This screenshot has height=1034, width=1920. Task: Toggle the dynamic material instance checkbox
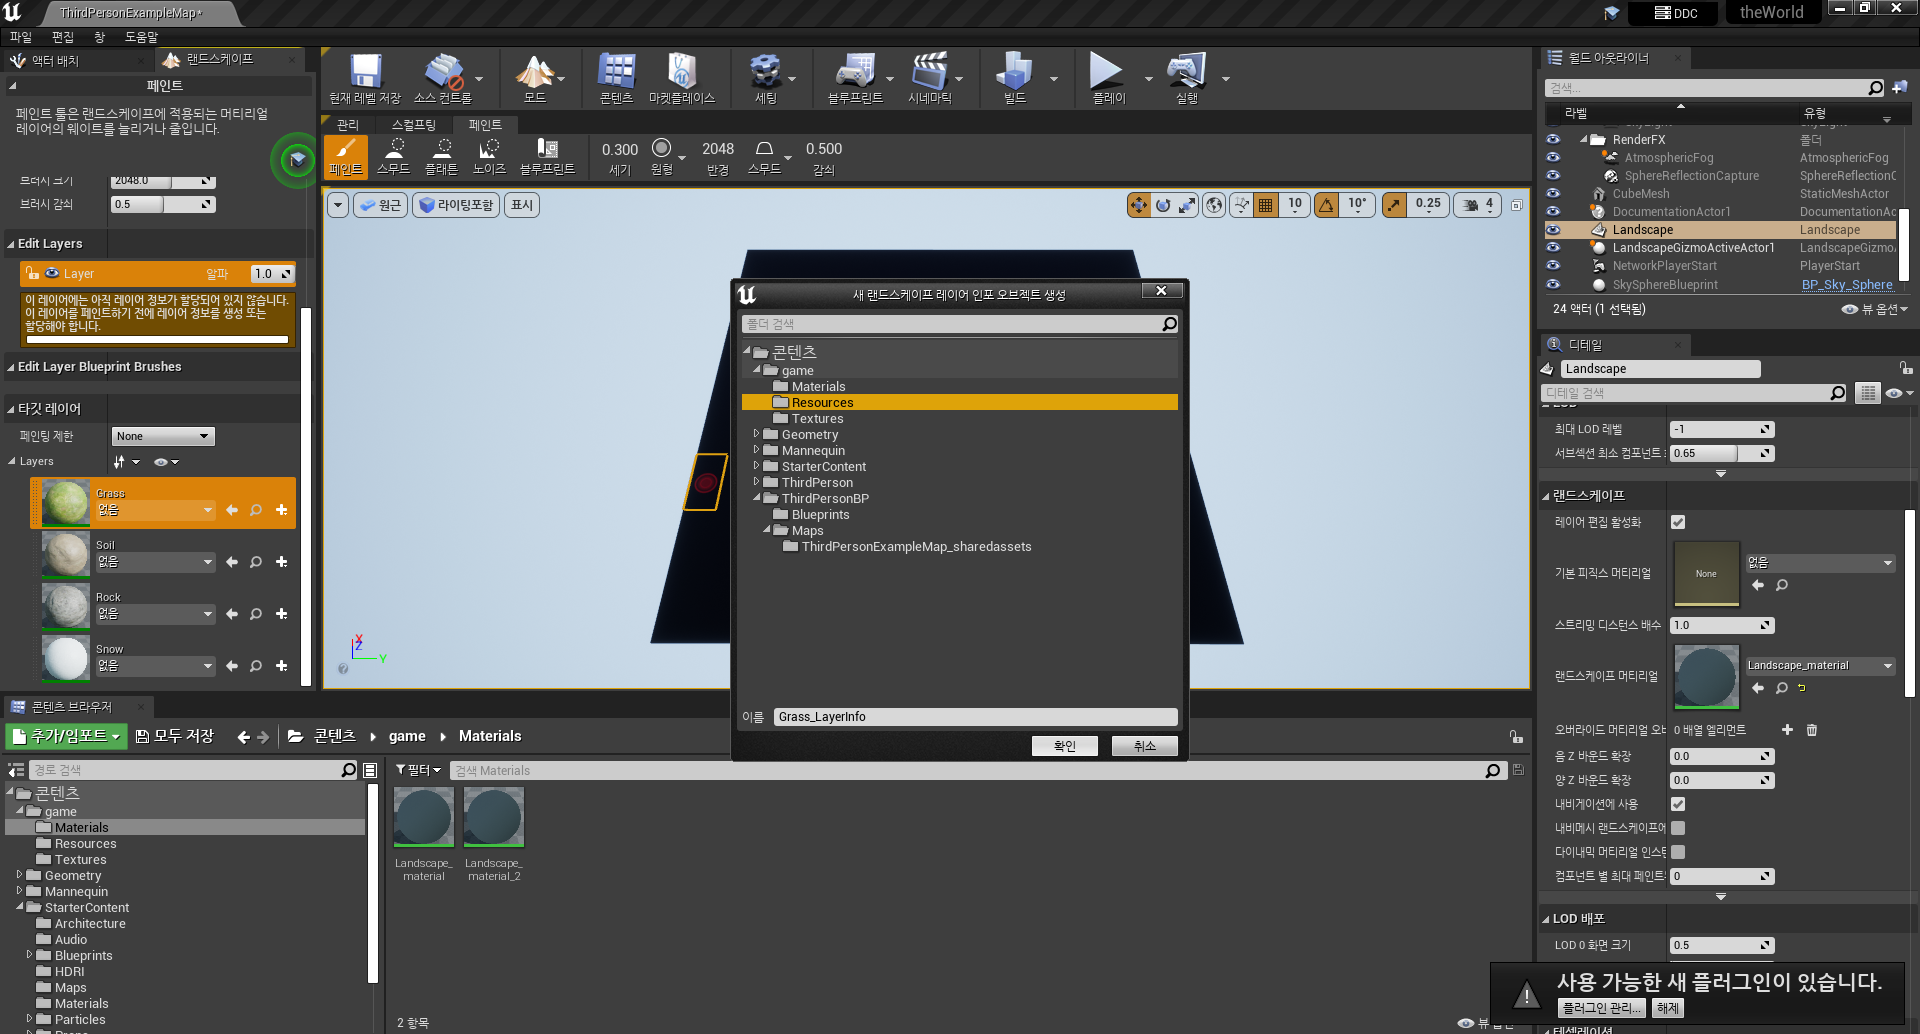1678,852
